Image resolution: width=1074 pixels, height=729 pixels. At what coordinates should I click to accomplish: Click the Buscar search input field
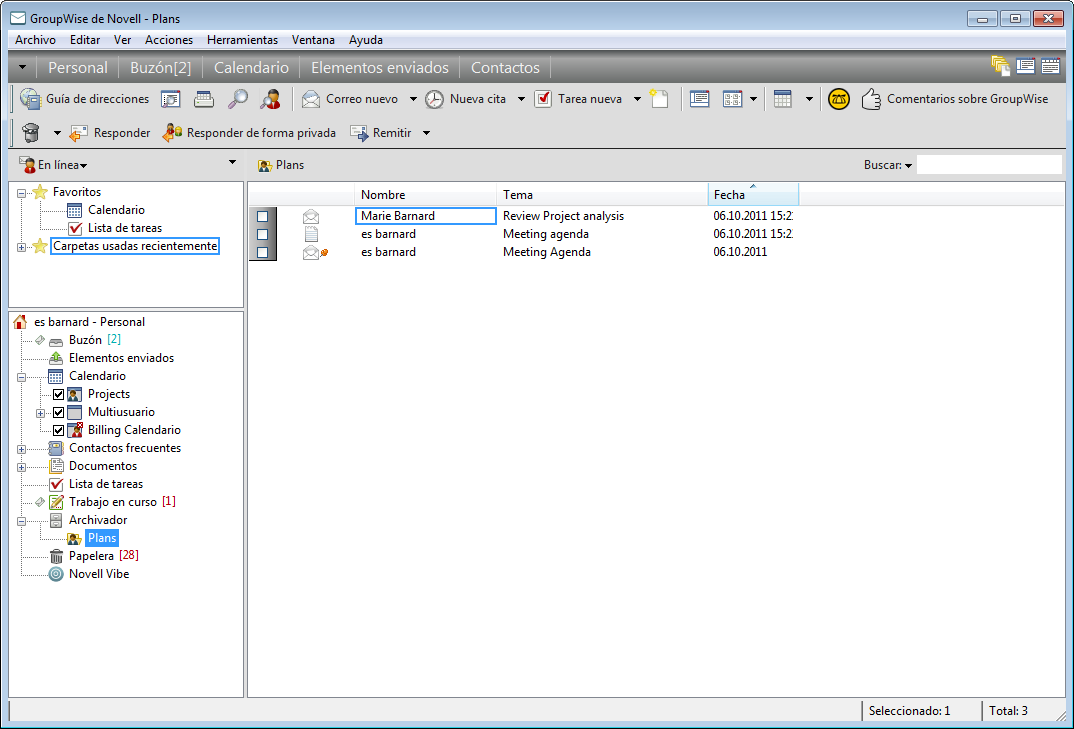(x=989, y=165)
